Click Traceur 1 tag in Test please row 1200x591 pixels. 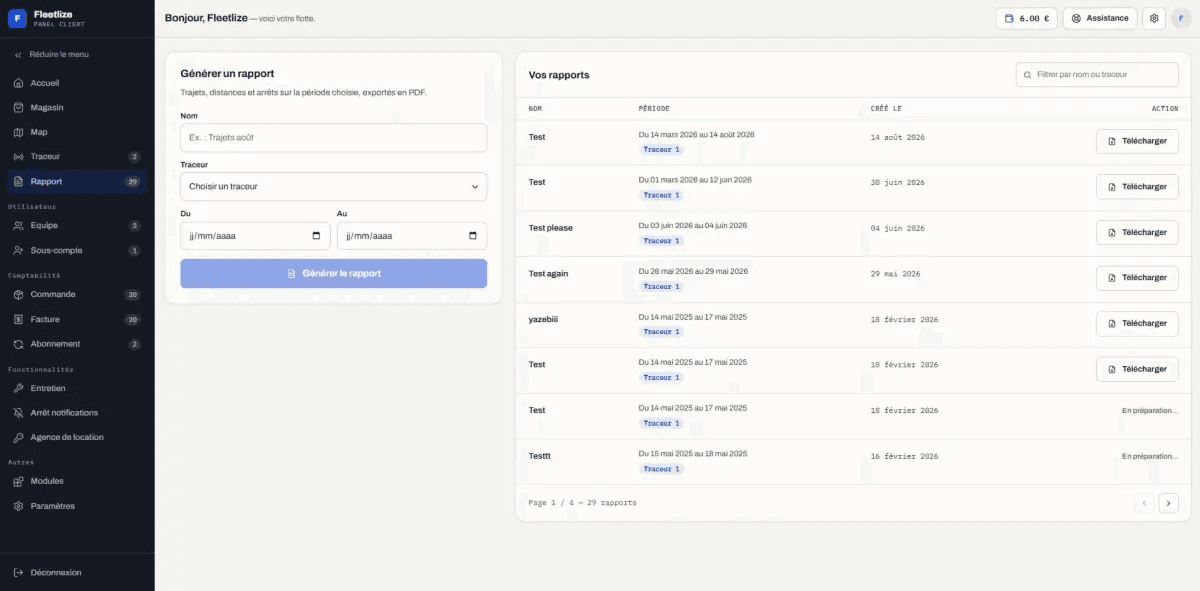coord(661,241)
